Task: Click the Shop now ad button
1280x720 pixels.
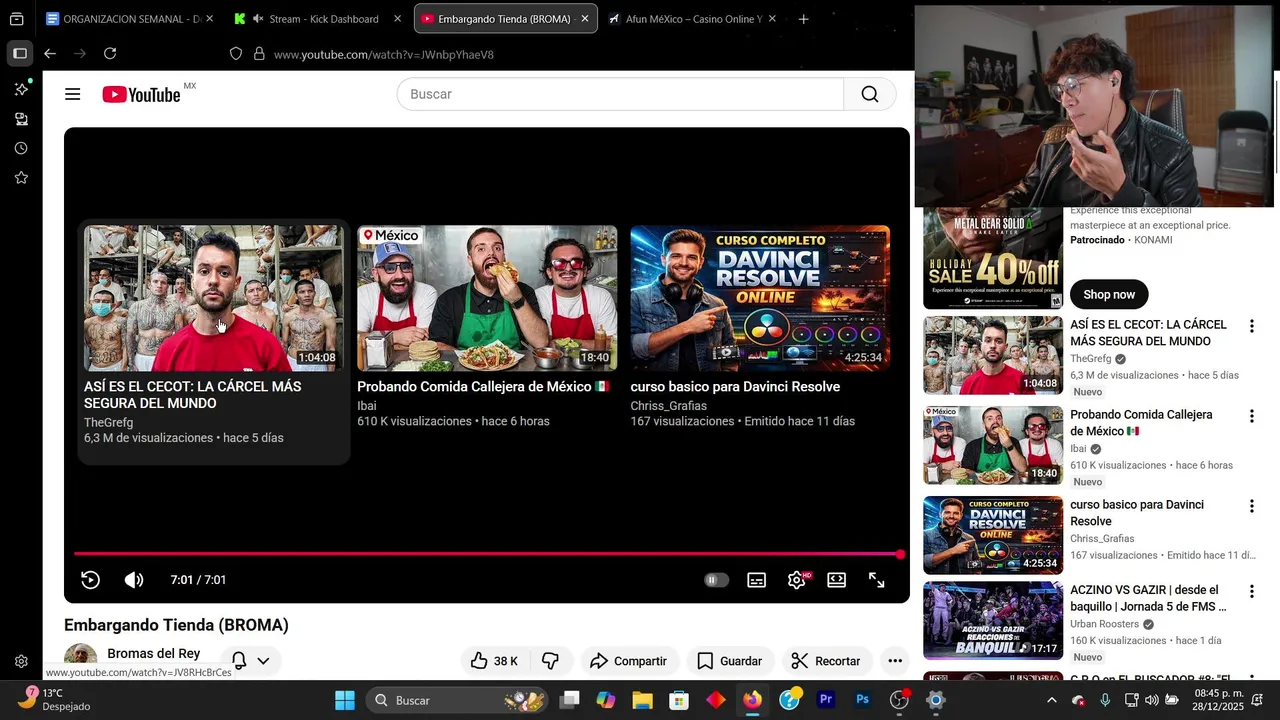Action: pos(1109,294)
